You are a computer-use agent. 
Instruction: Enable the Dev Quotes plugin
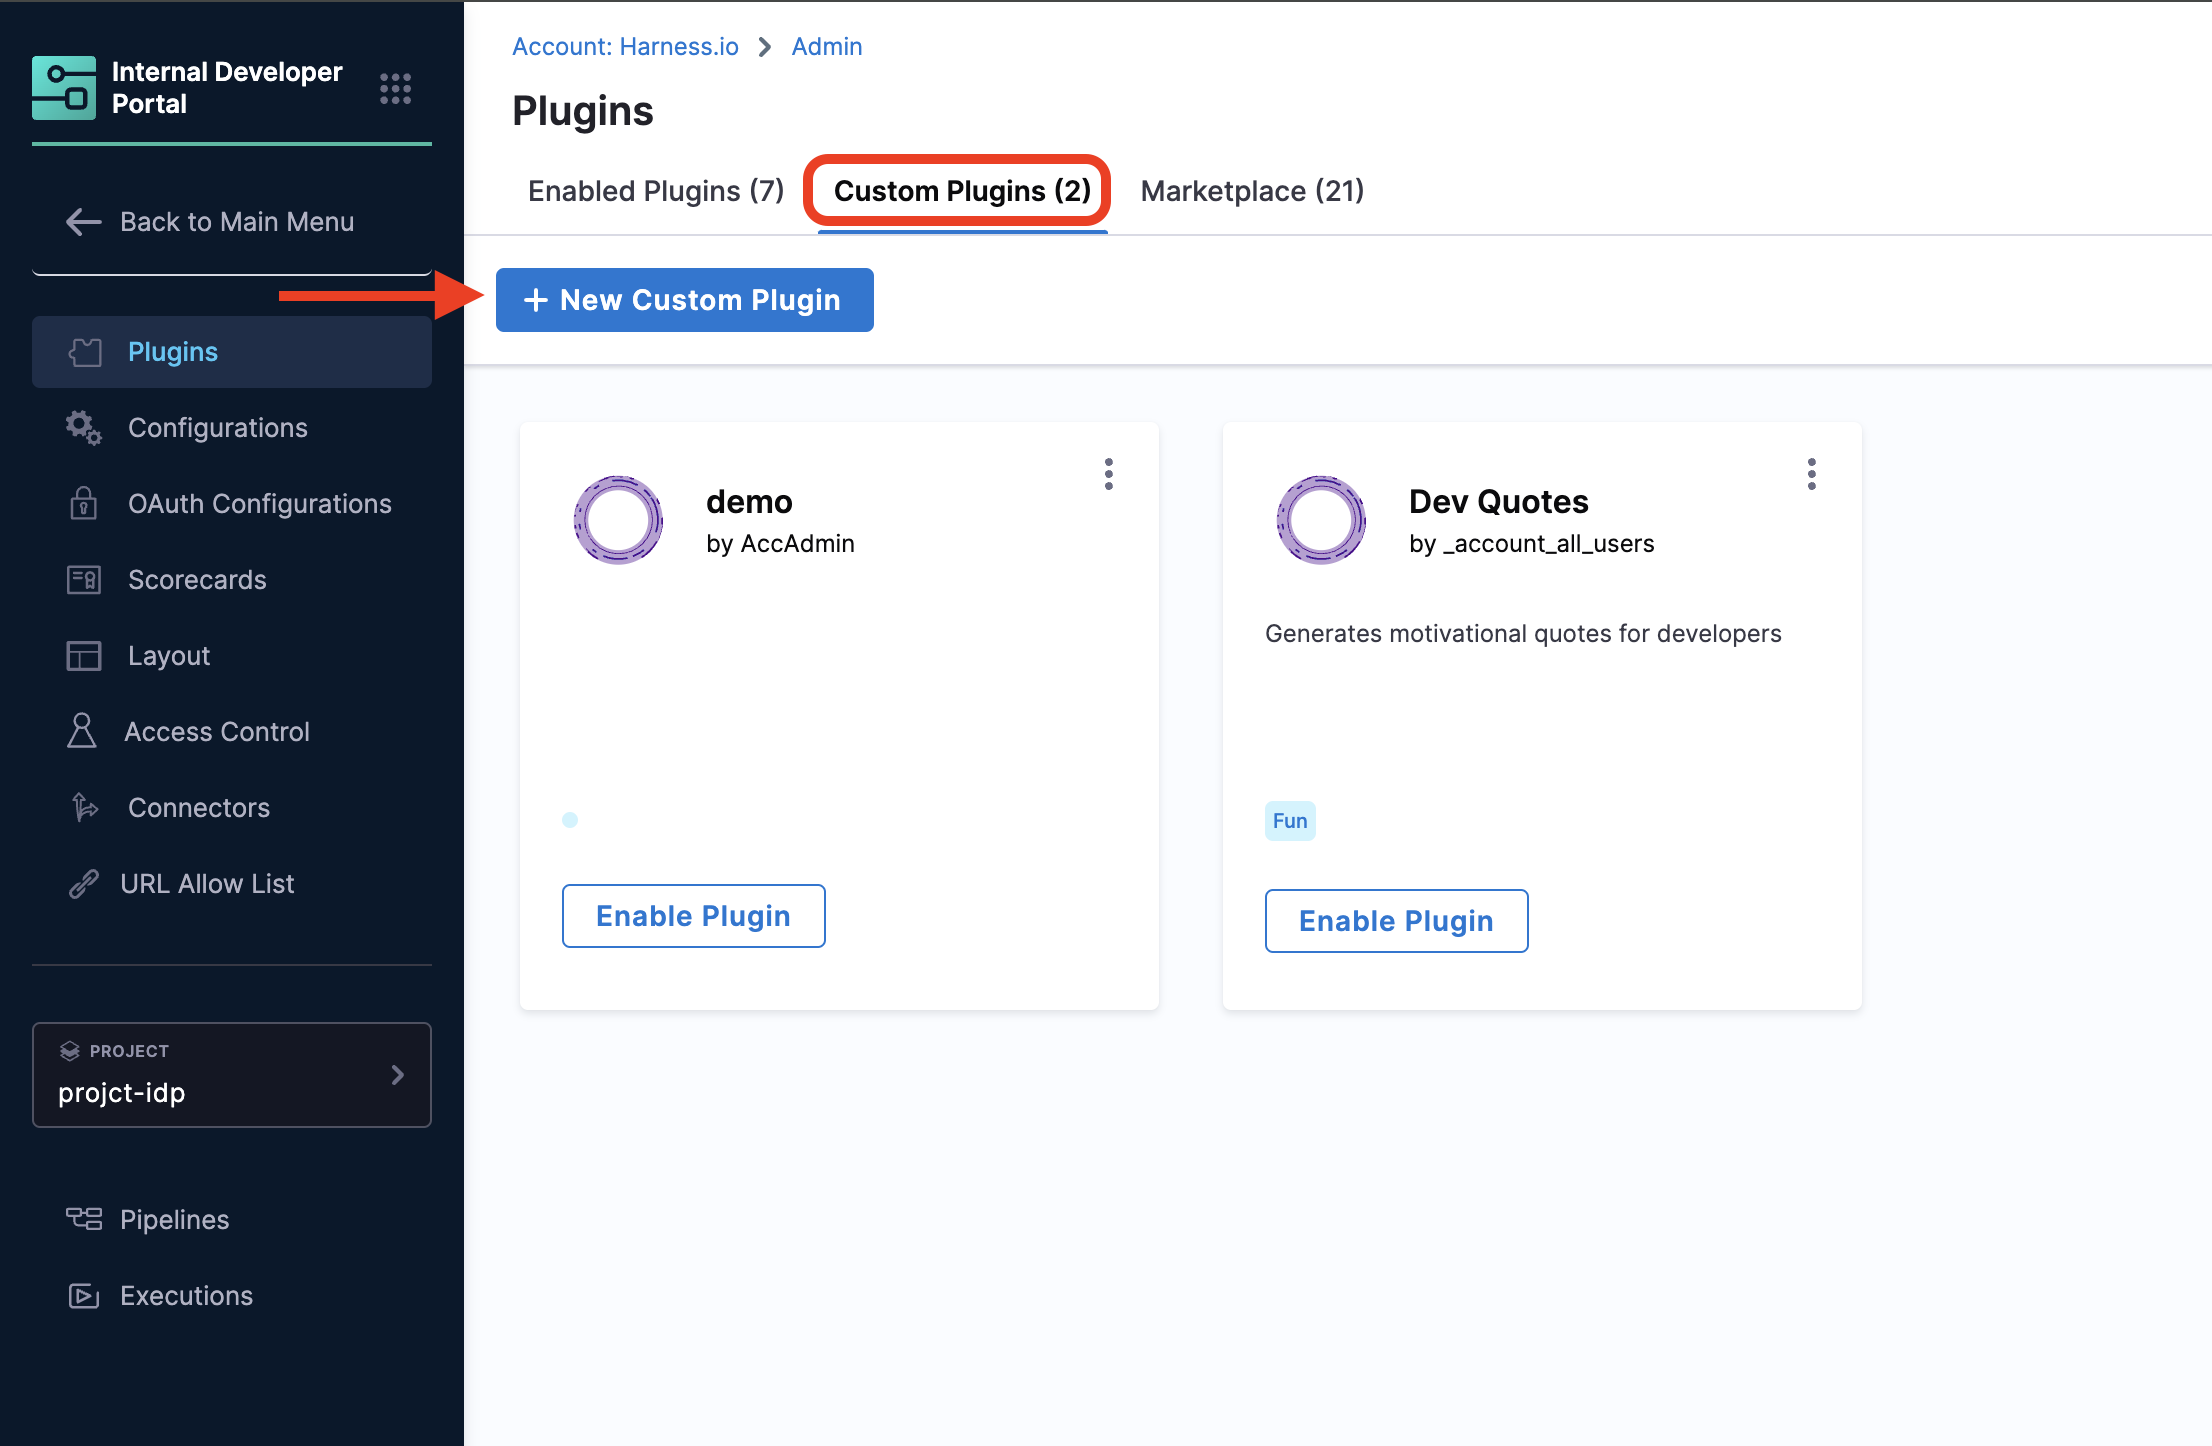[x=1396, y=921]
